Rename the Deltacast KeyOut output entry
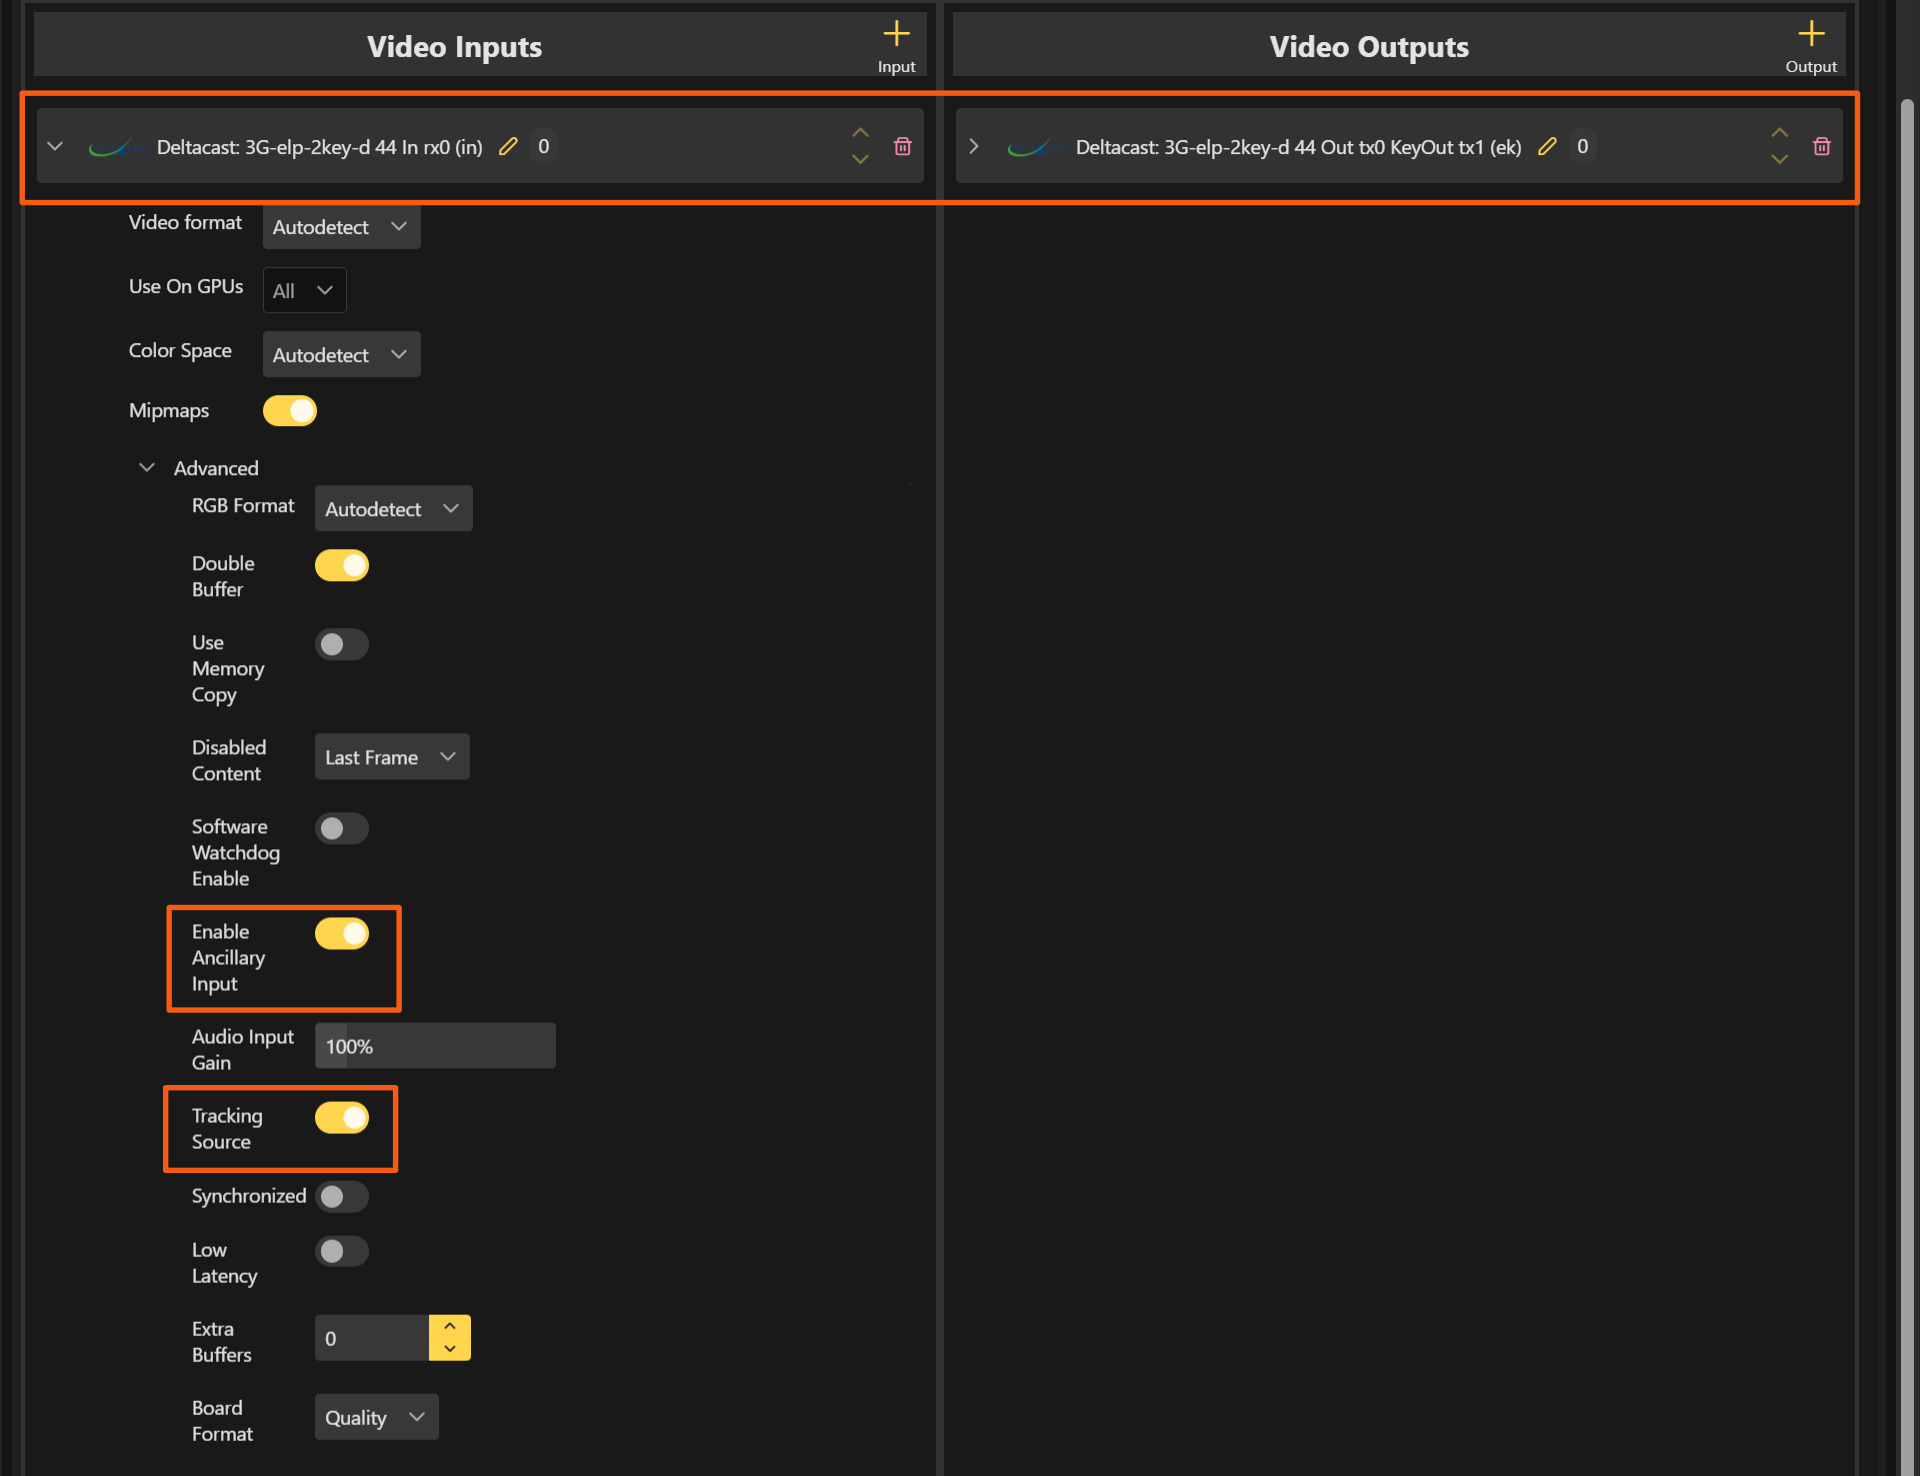This screenshot has width=1920, height=1476. 1547,147
